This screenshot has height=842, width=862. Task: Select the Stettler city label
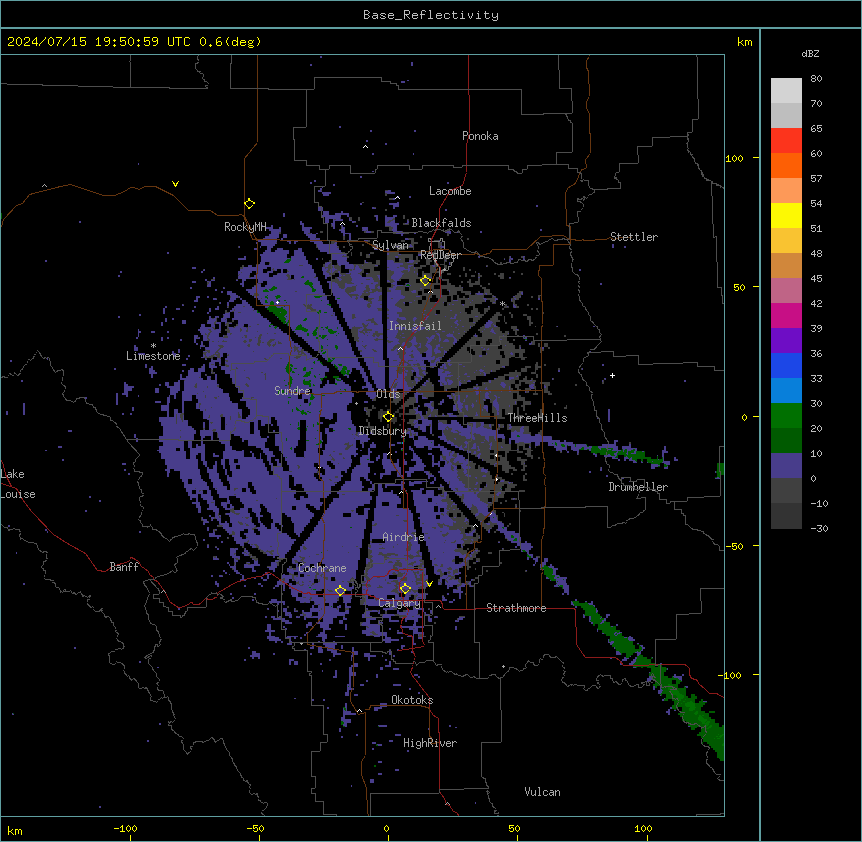point(634,237)
